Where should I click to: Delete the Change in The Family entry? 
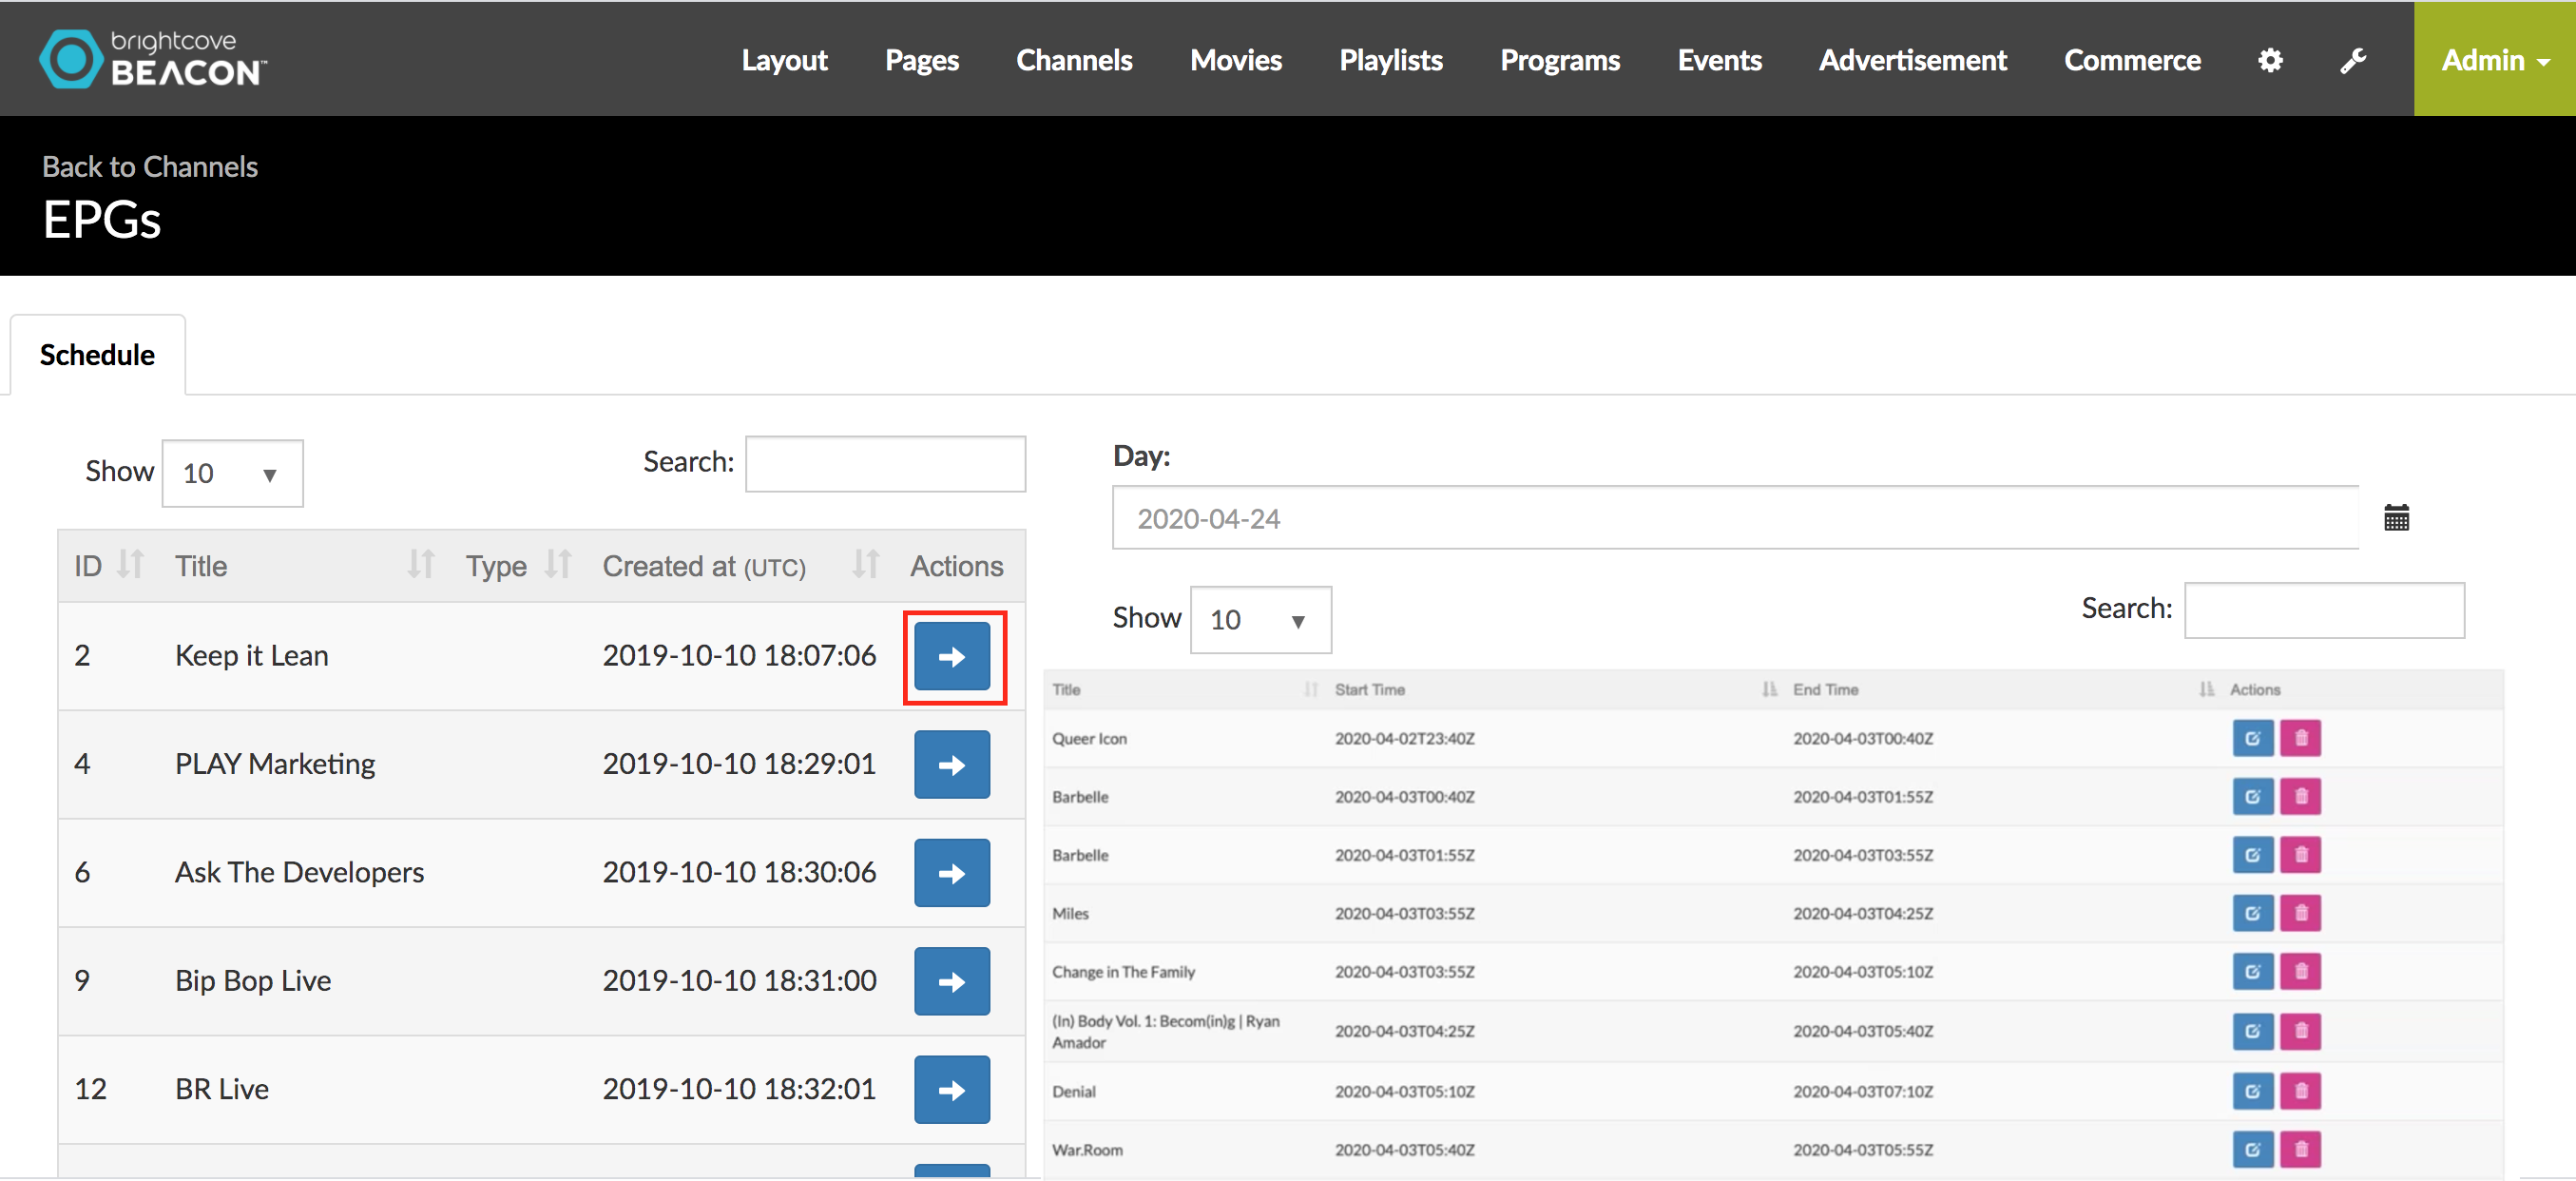2300,971
